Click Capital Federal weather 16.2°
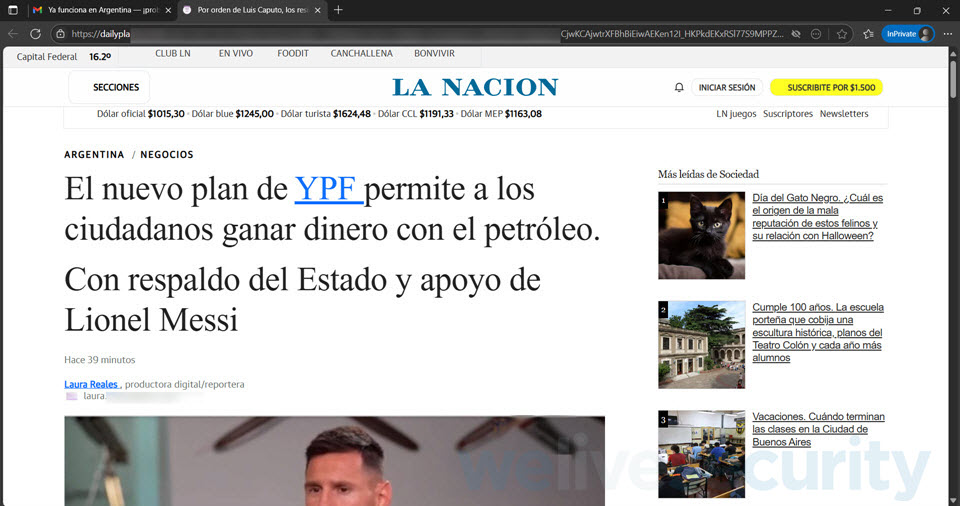960x506 pixels. pyautogui.click(x=64, y=57)
